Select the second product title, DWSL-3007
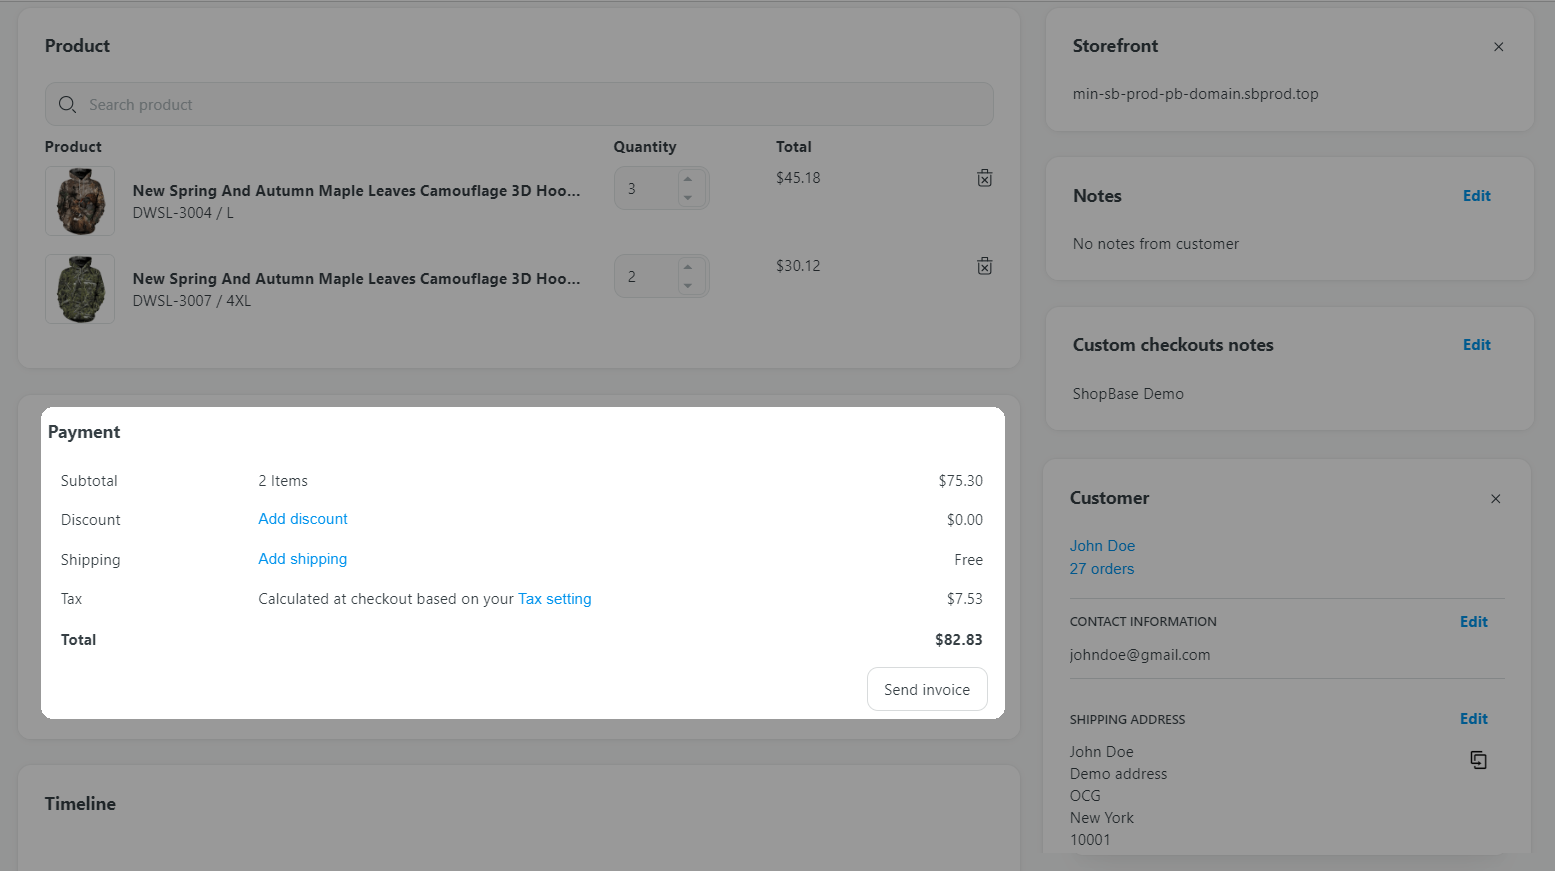The height and width of the screenshot is (871, 1555). click(x=356, y=279)
